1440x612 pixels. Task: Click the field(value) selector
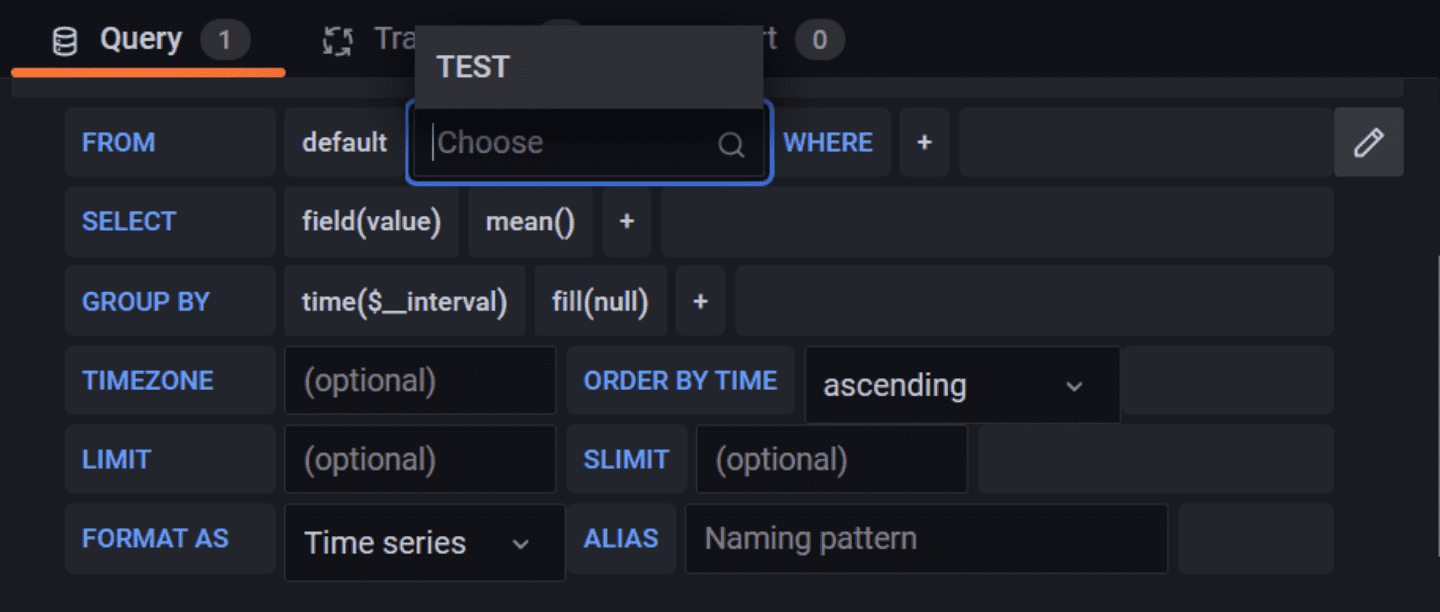(371, 221)
